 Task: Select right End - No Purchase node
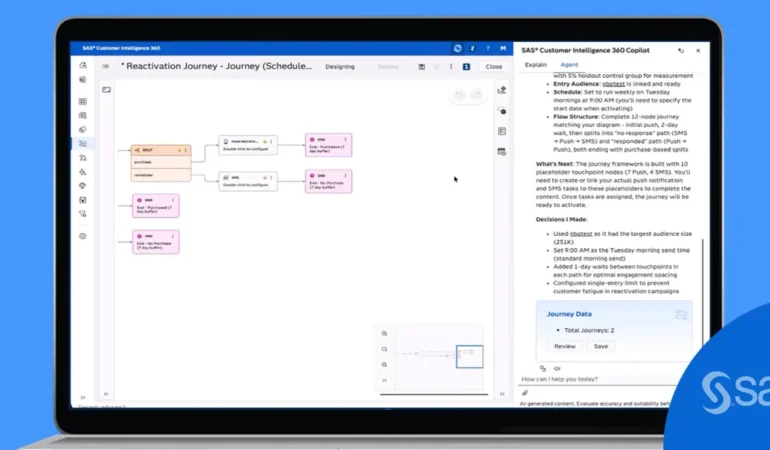click(x=329, y=181)
